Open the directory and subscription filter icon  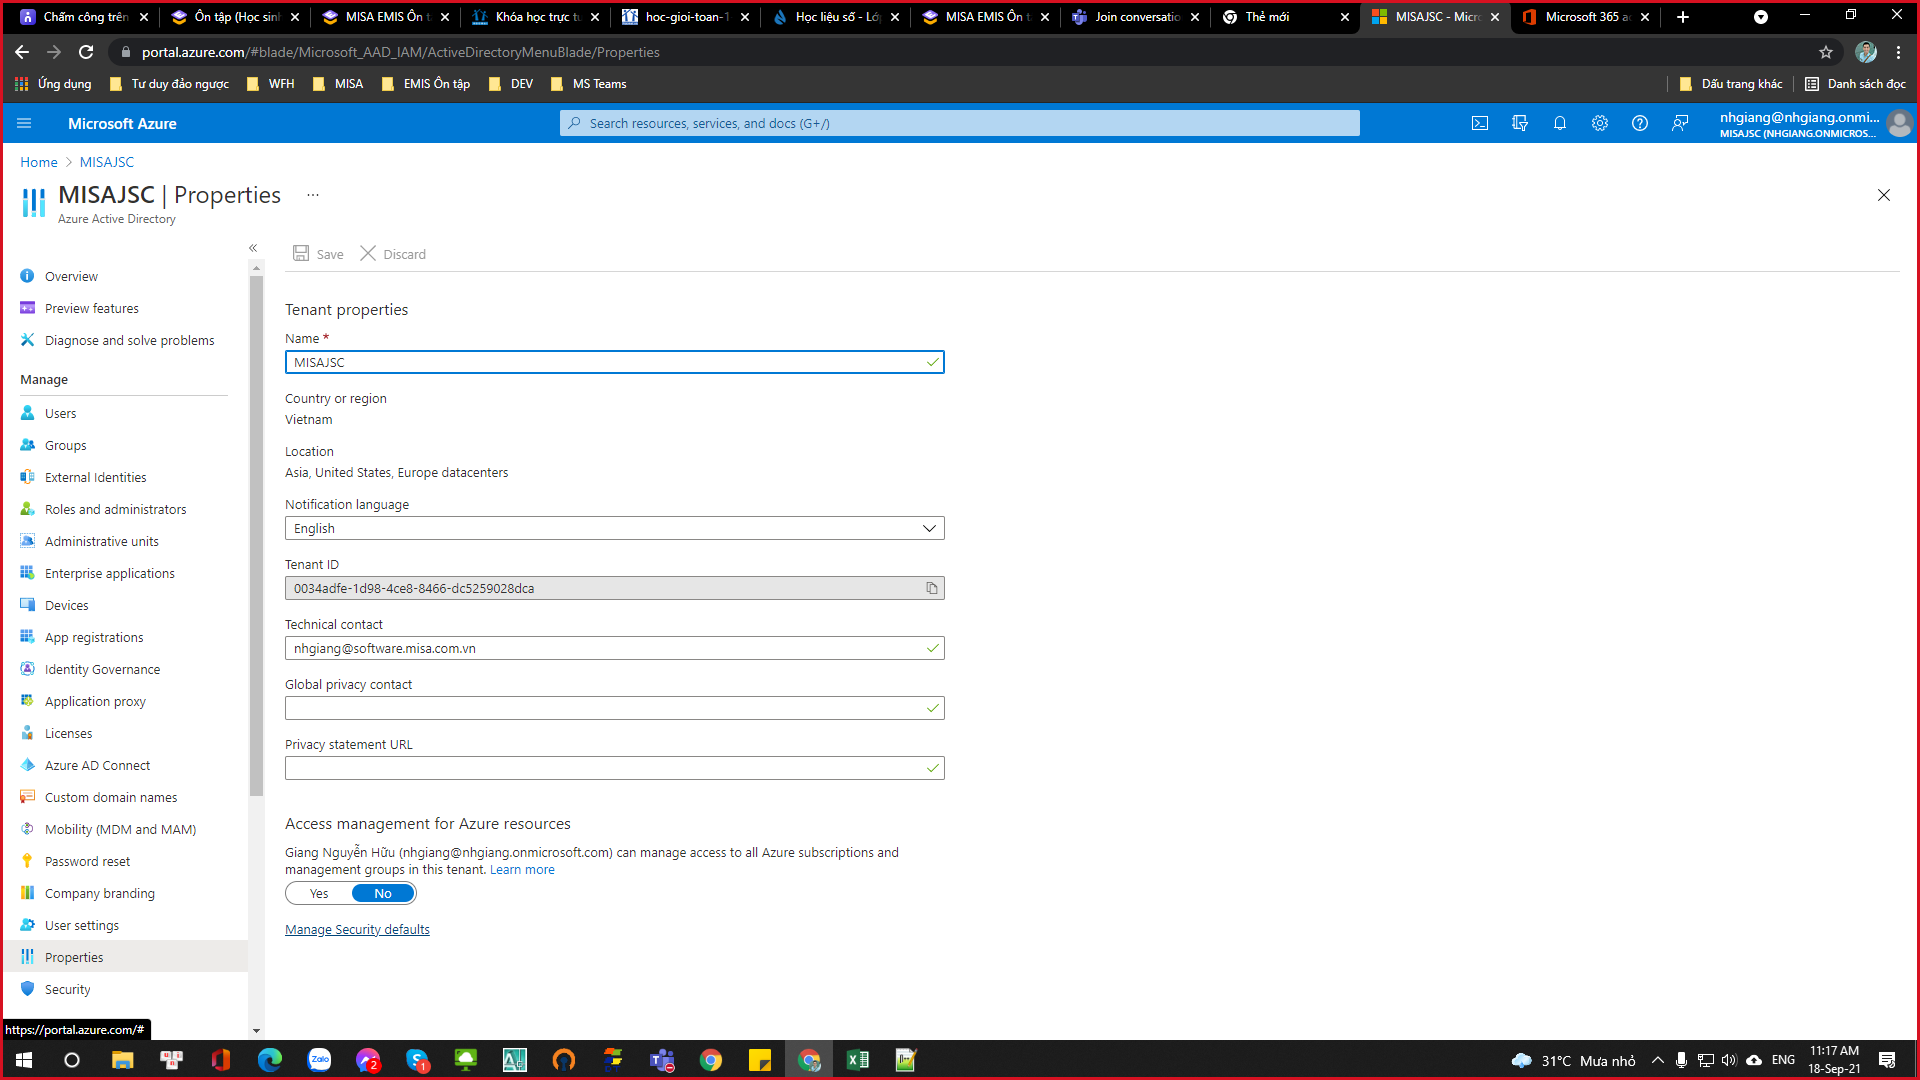[1520, 123]
